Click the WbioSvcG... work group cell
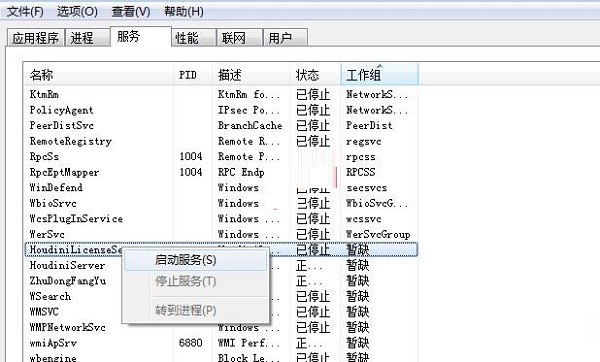This screenshot has width=600, height=362. point(377,203)
